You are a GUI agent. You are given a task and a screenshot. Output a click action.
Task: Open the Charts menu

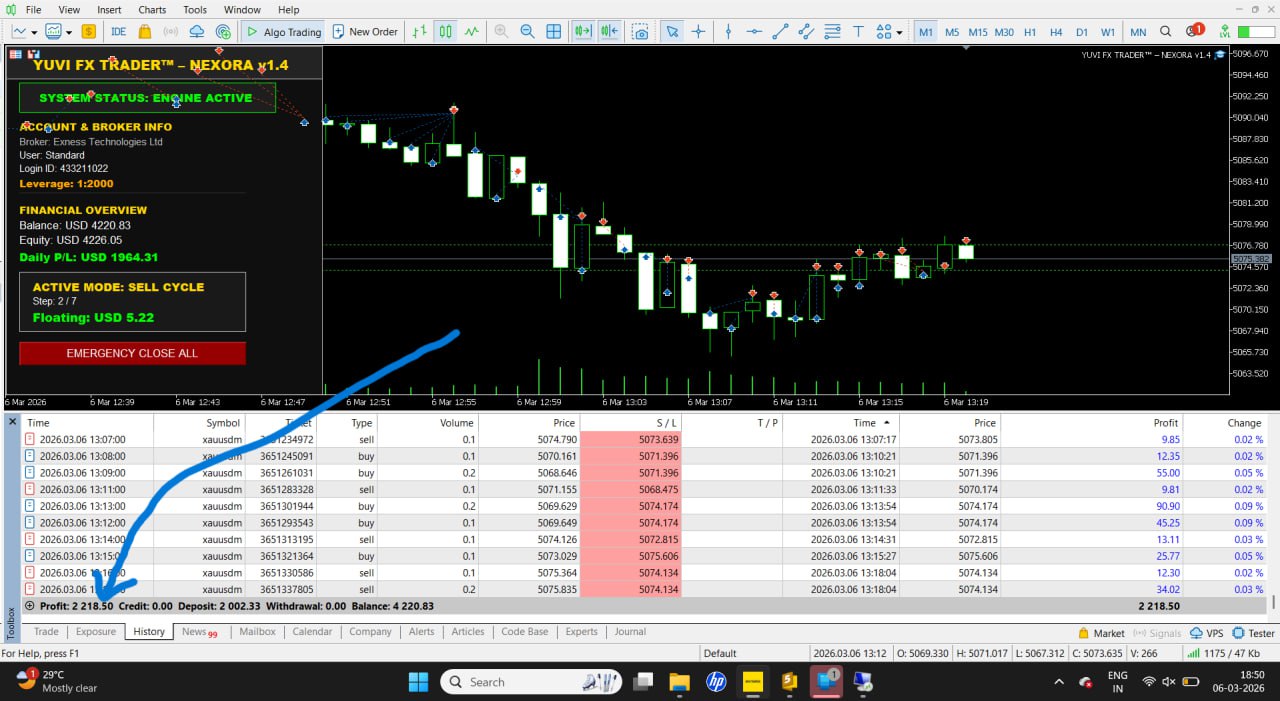[152, 10]
